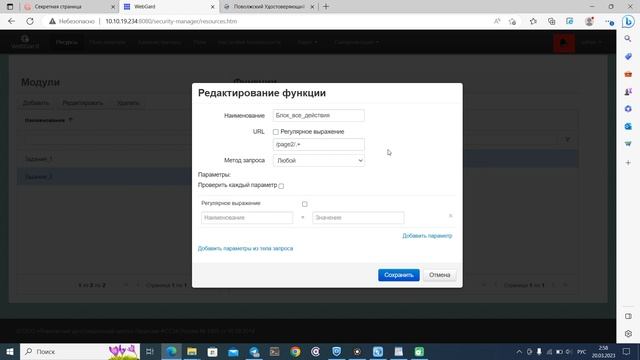This screenshot has width=640, height=360.
Task: Click the browser address bar URL
Action: pos(171,21)
